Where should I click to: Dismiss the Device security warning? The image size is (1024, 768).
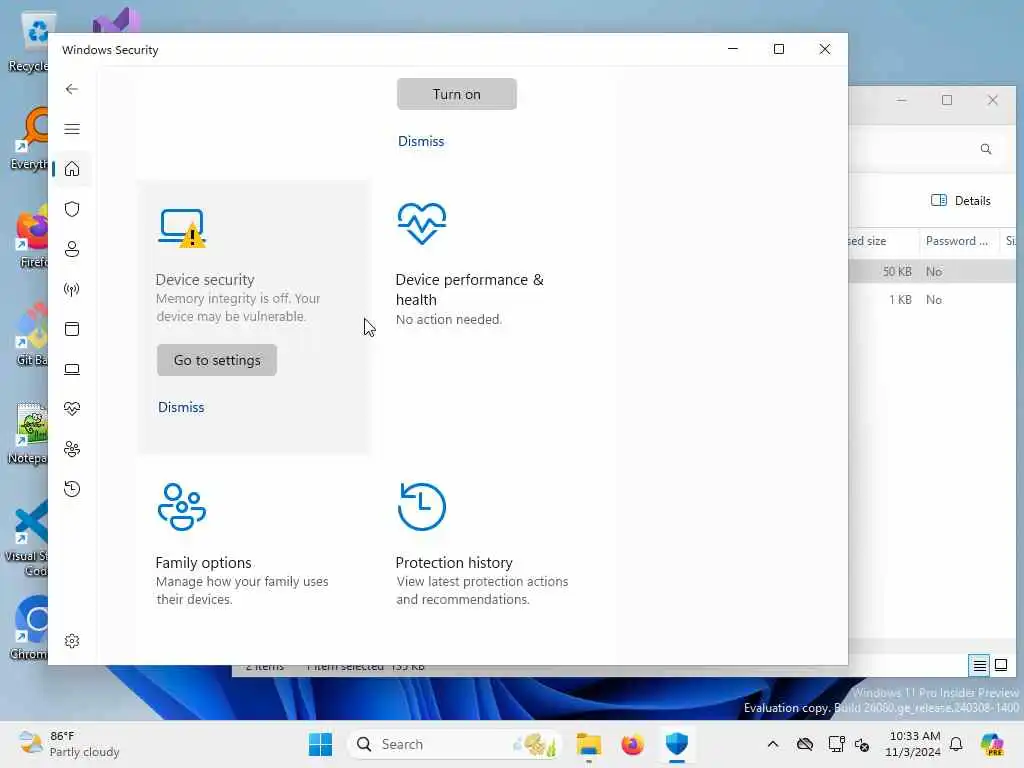coord(181,408)
